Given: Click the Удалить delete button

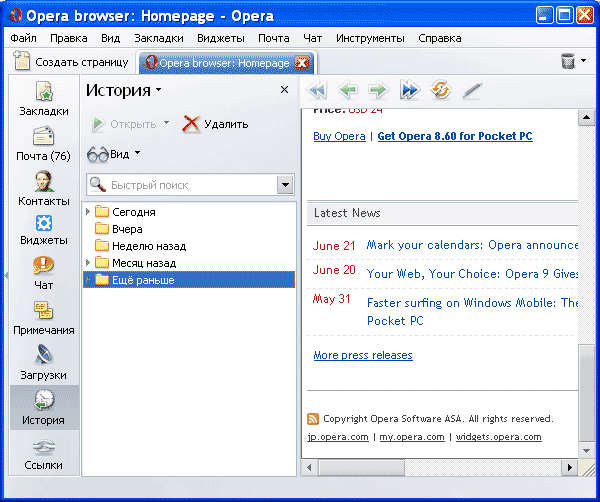Looking at the screenshot, I should coord(215,124).
